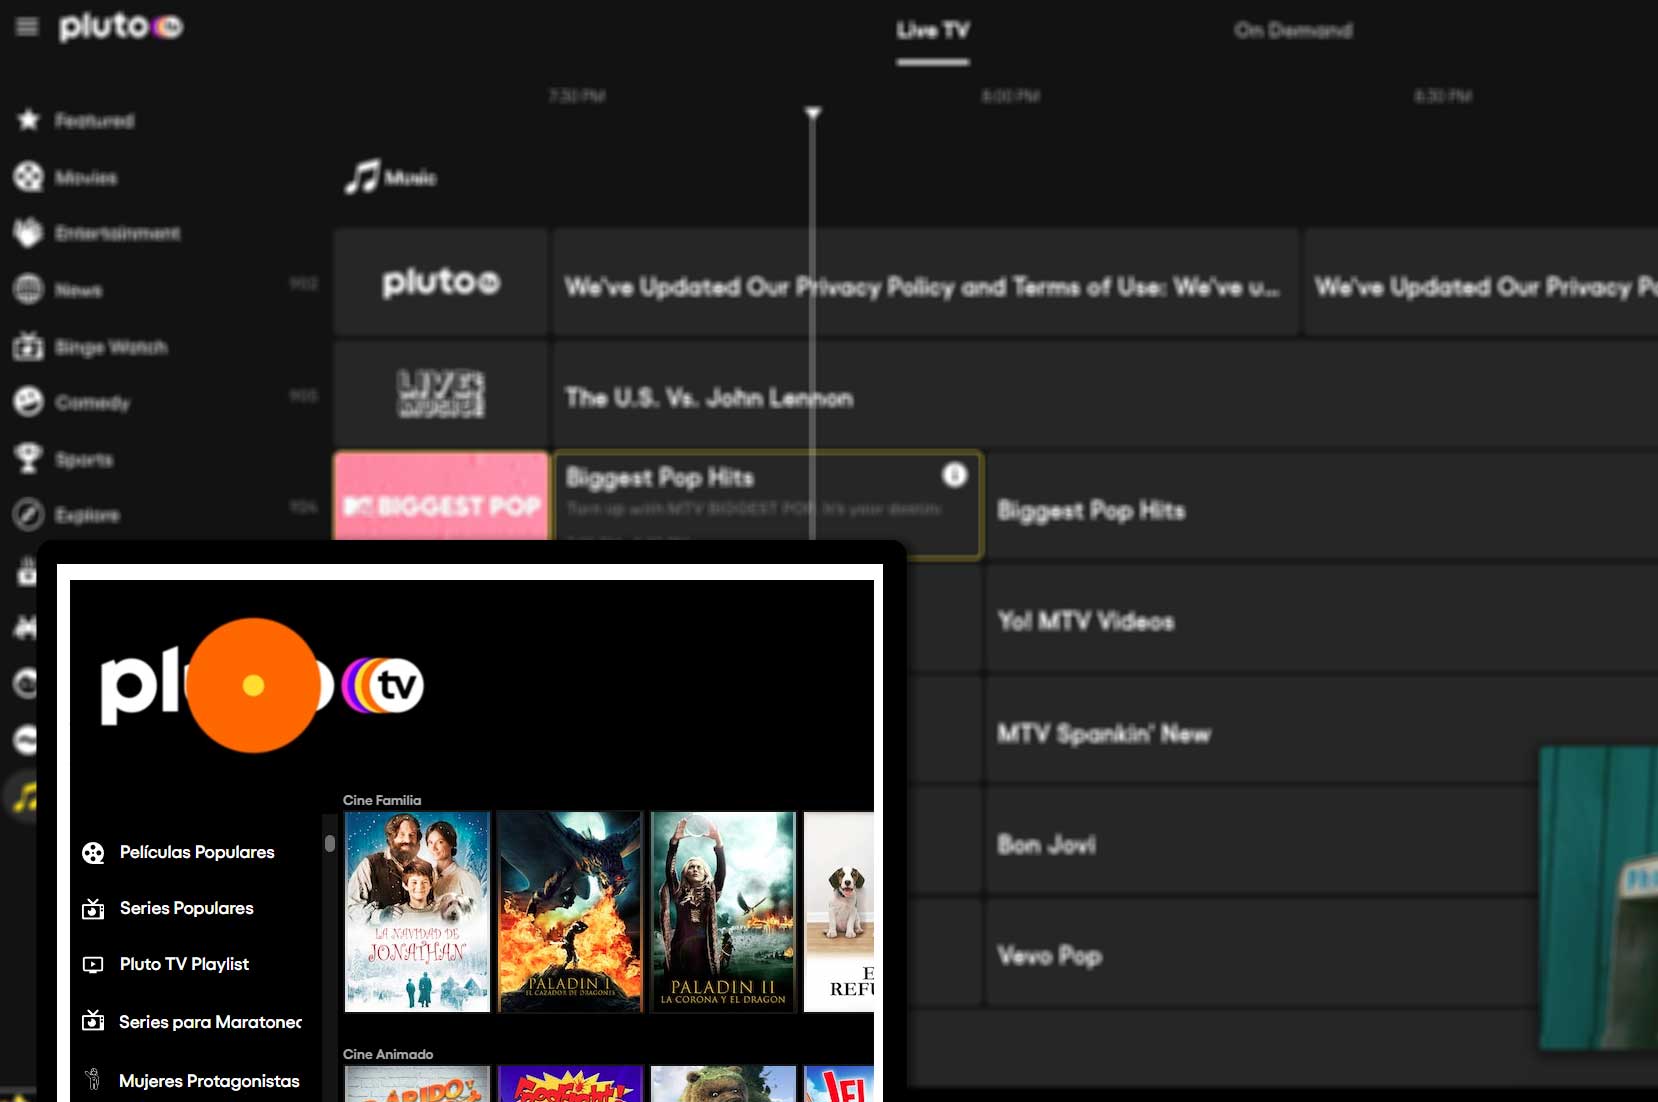Select the MTV Biggest Pop channel tile
Viewport: 1658px width, 1102px height.
pyautogui.click(x=441, y=497)
